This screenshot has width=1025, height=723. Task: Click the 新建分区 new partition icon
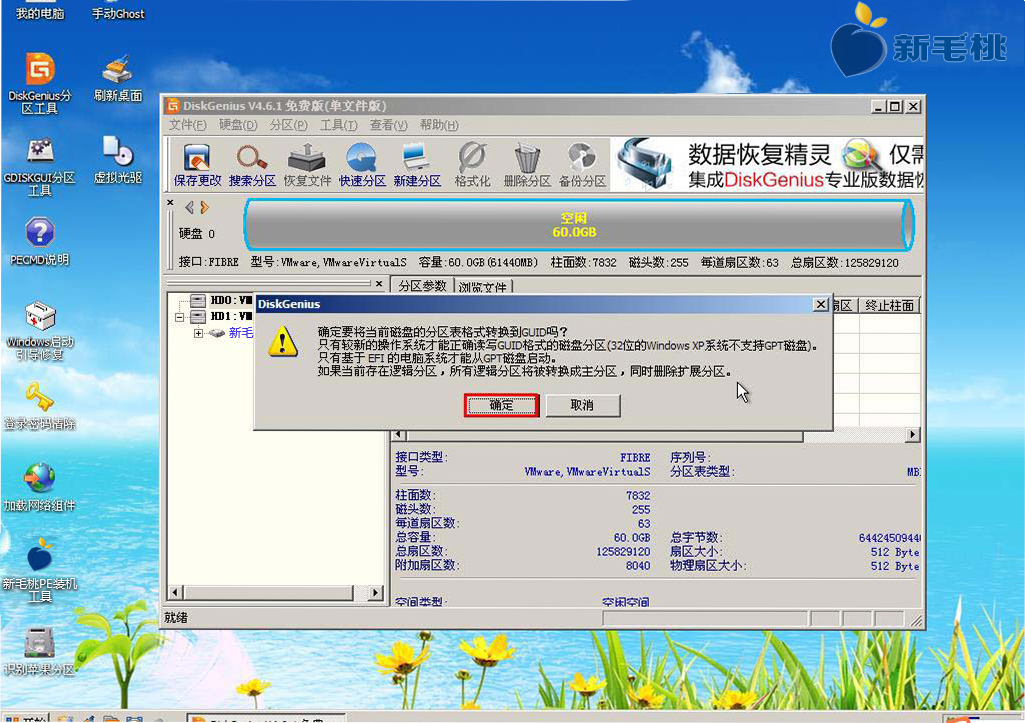click(417, 165)
